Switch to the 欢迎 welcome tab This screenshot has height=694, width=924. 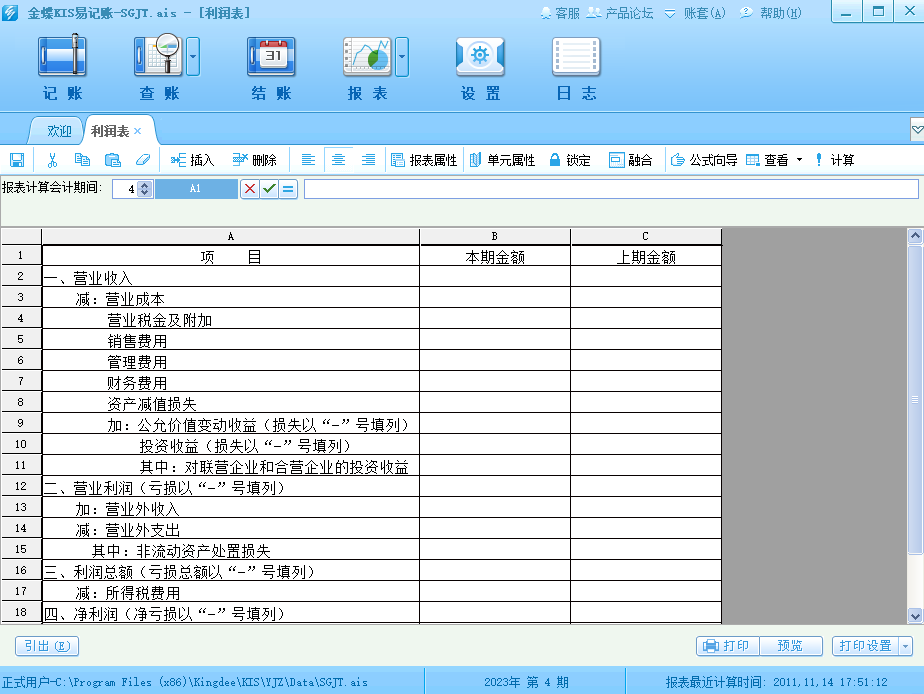59,131
